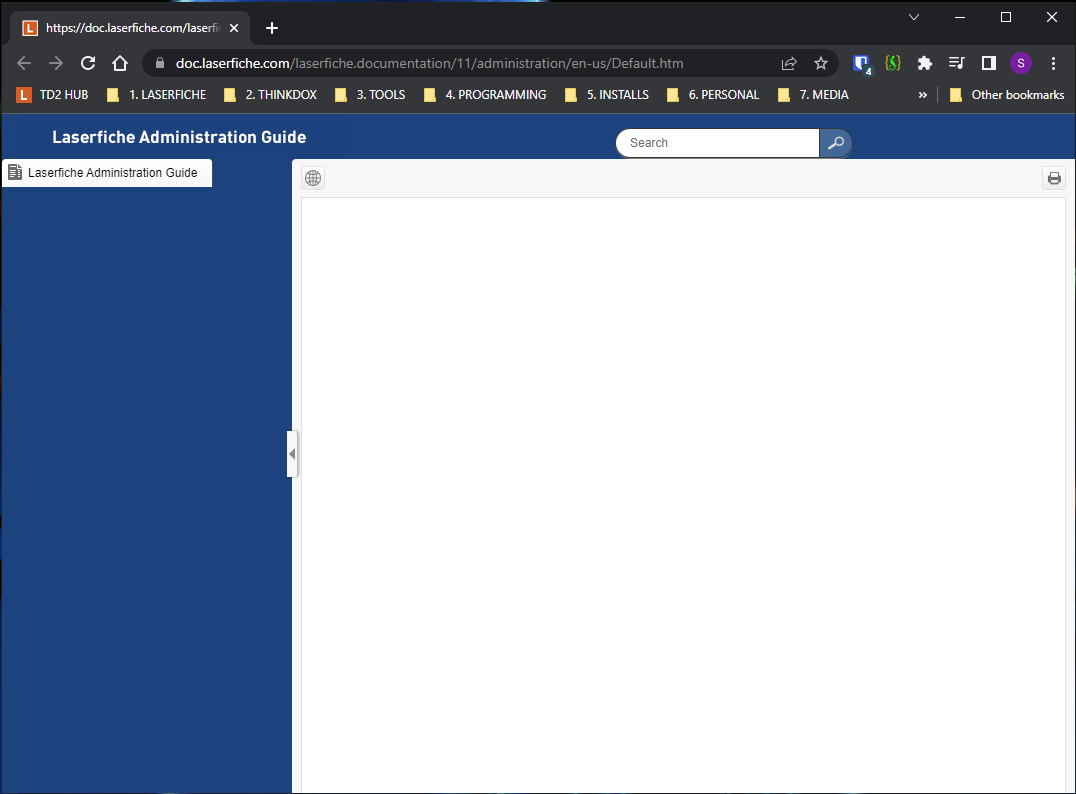
Task: Select the doc.laserfiche.com browser tab
Action: [130, 28]
